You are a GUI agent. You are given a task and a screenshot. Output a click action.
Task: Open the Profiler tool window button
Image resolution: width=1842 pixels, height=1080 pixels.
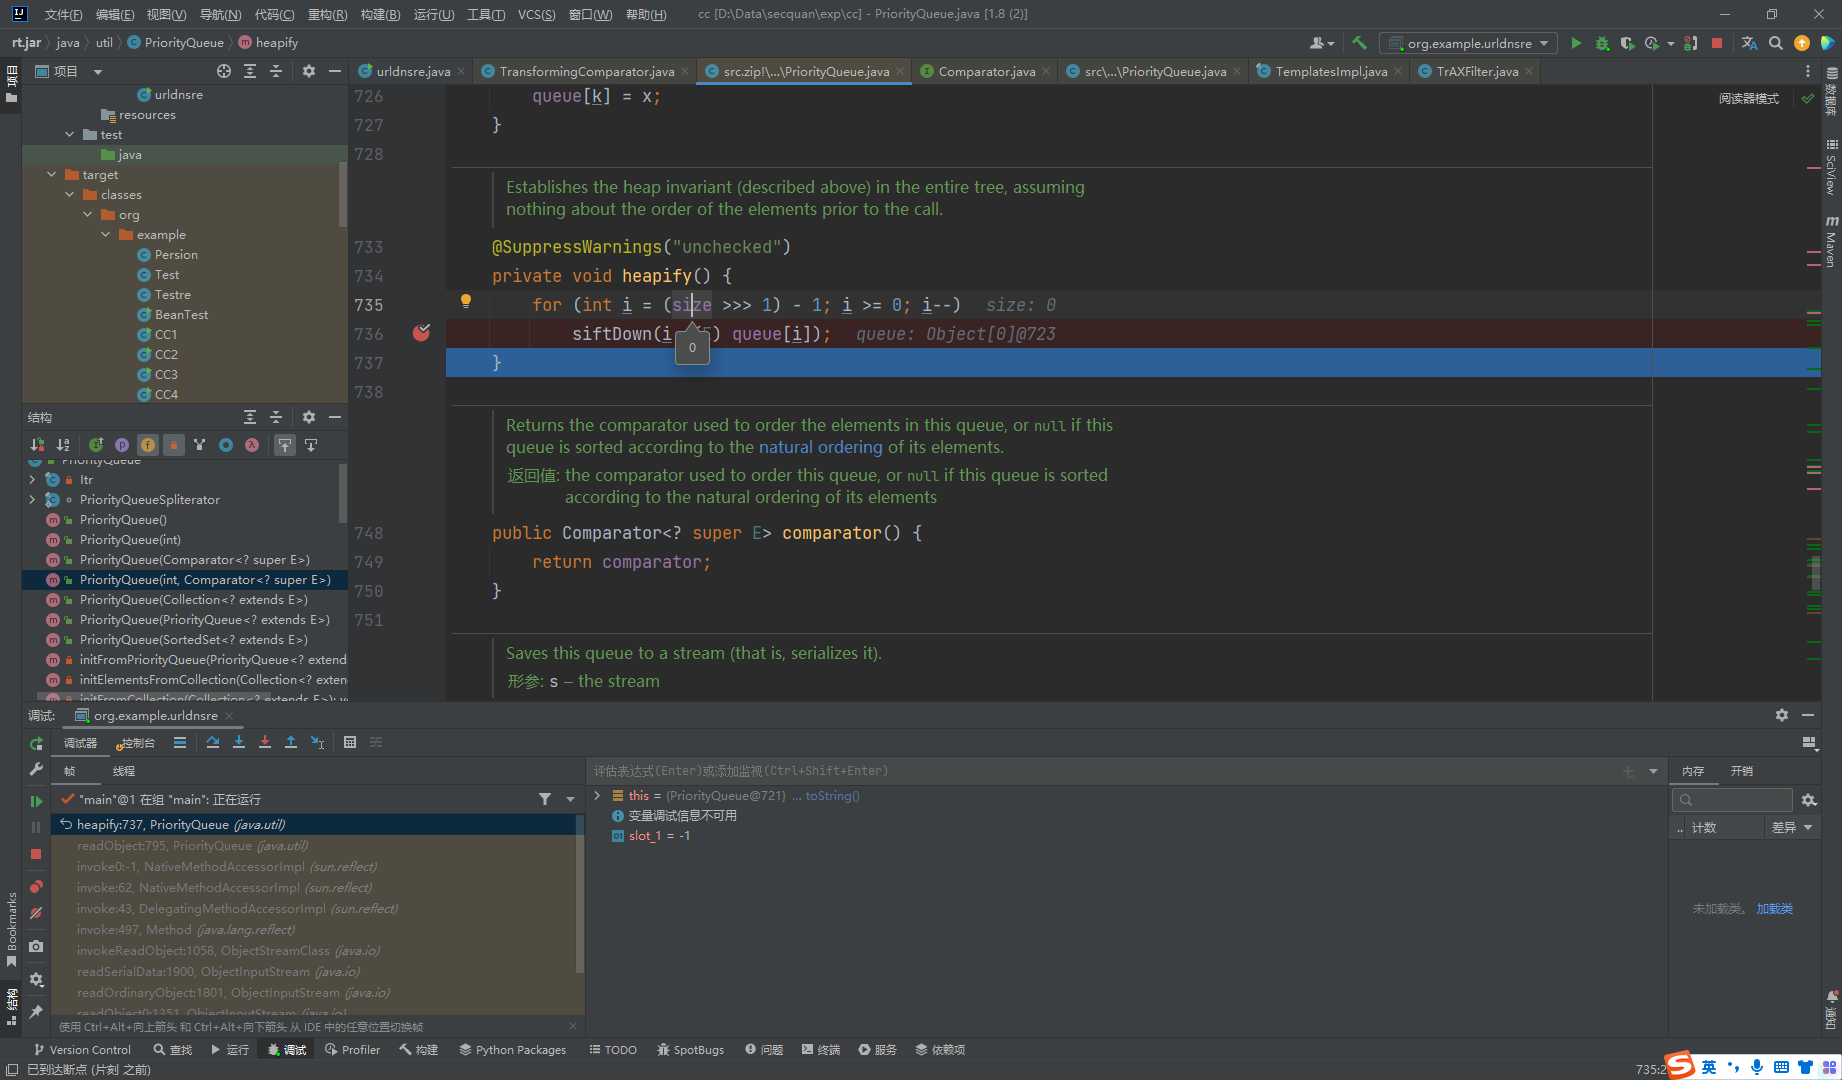352,1050
